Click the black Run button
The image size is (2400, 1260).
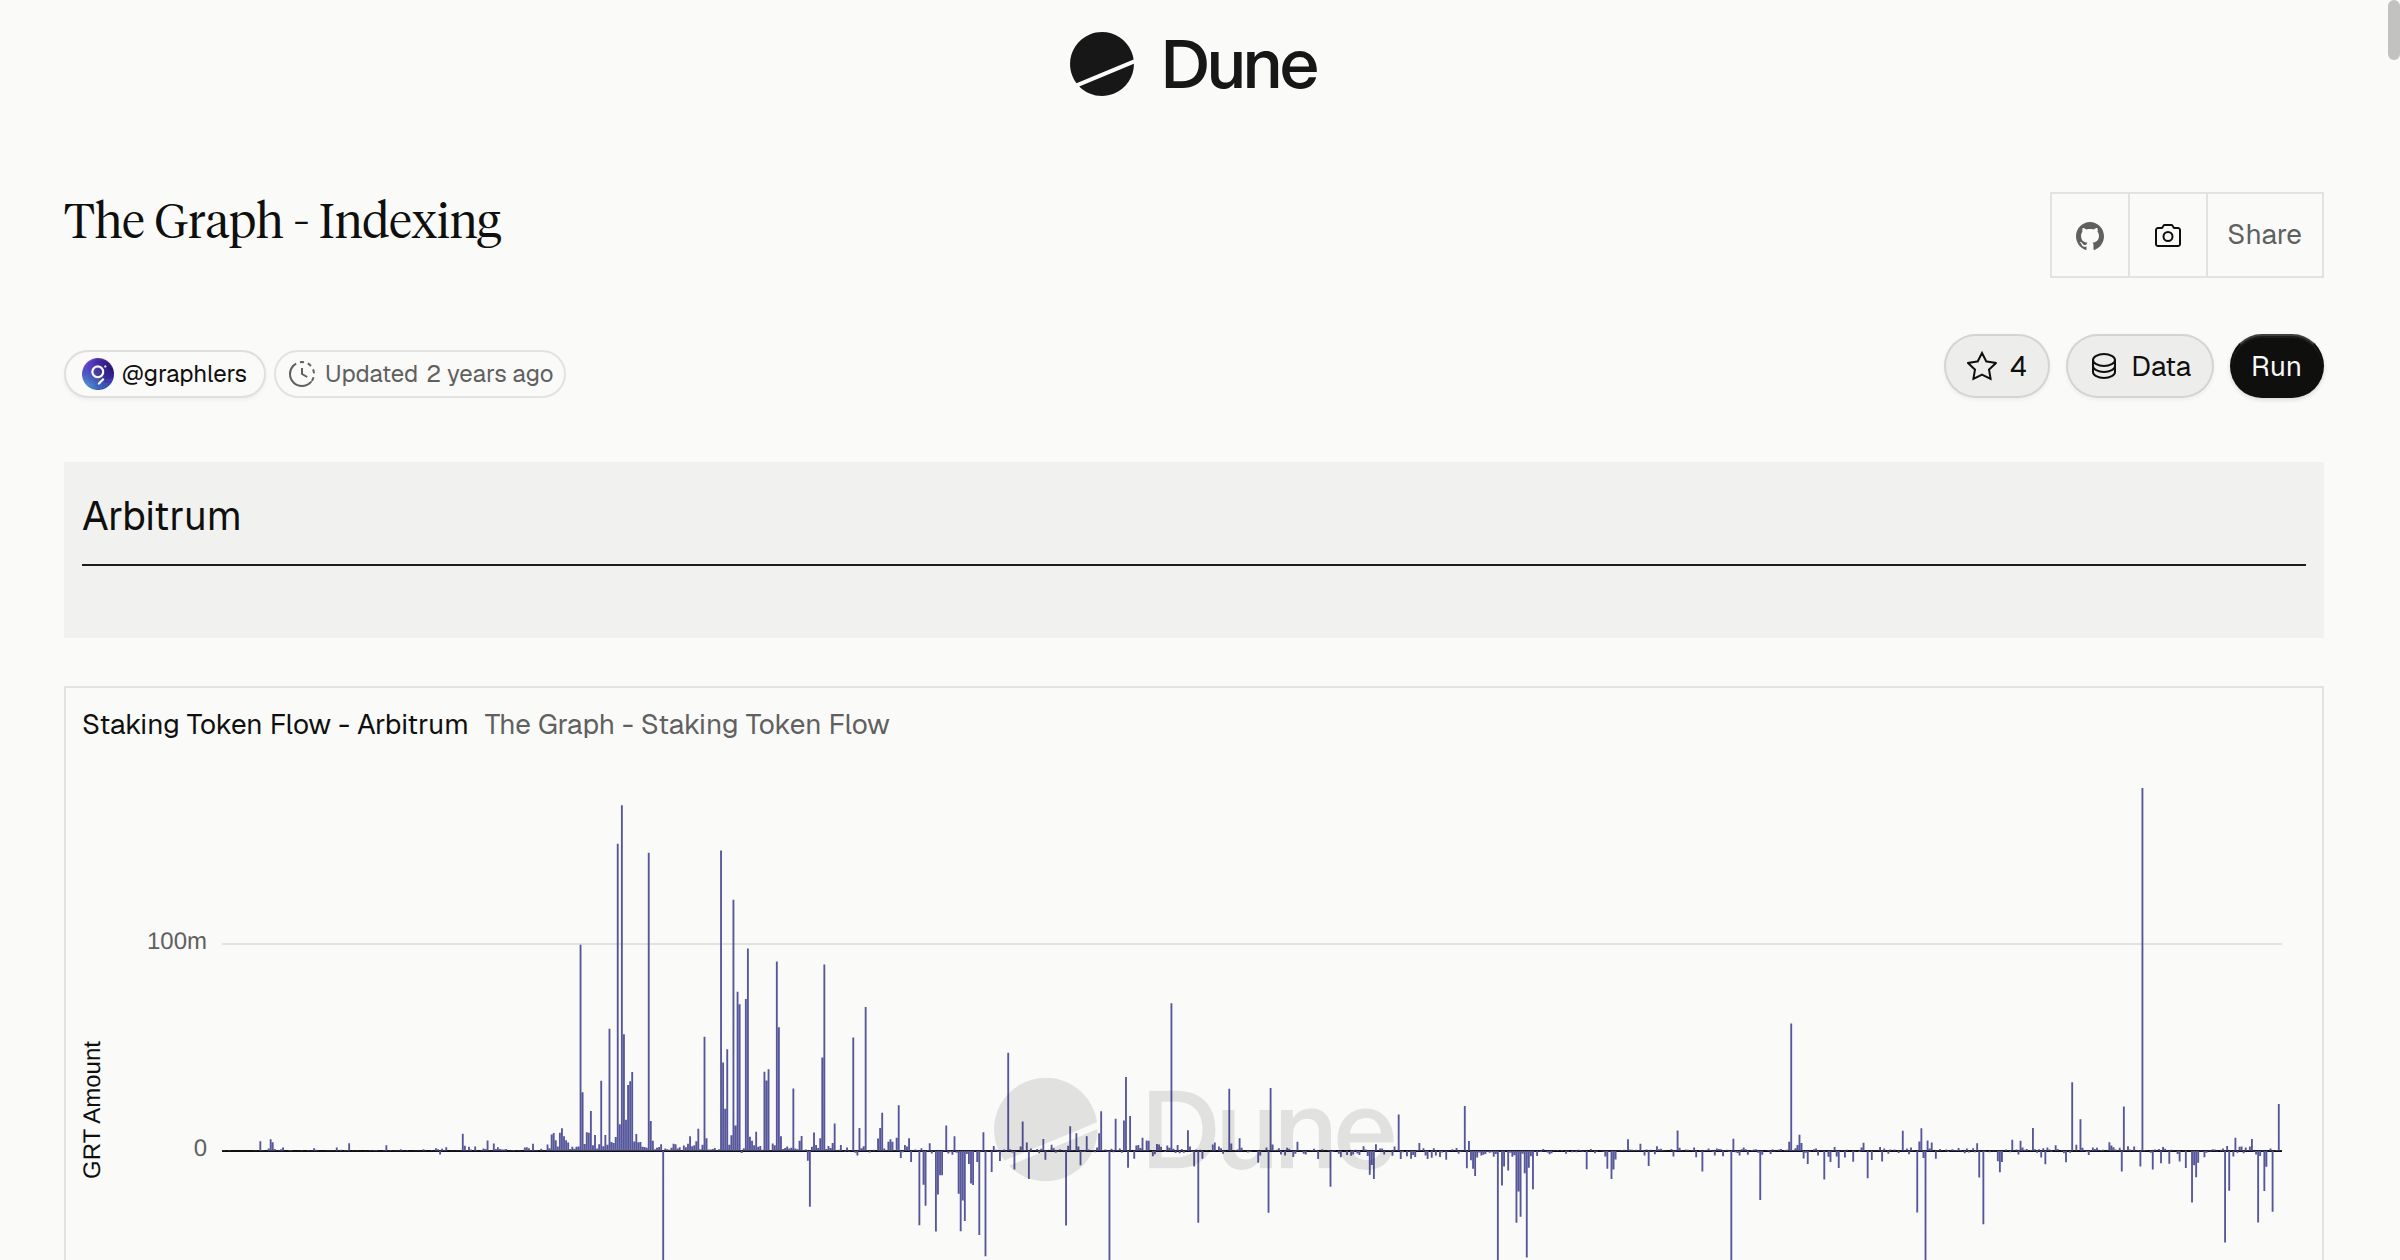tap(2276, 366)
